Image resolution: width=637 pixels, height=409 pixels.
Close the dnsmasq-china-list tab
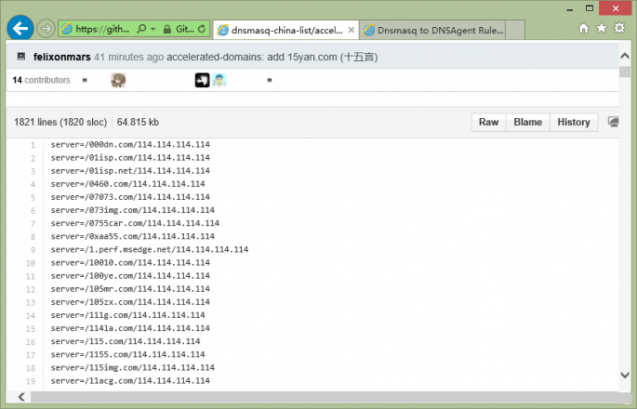tap(349, 30)
